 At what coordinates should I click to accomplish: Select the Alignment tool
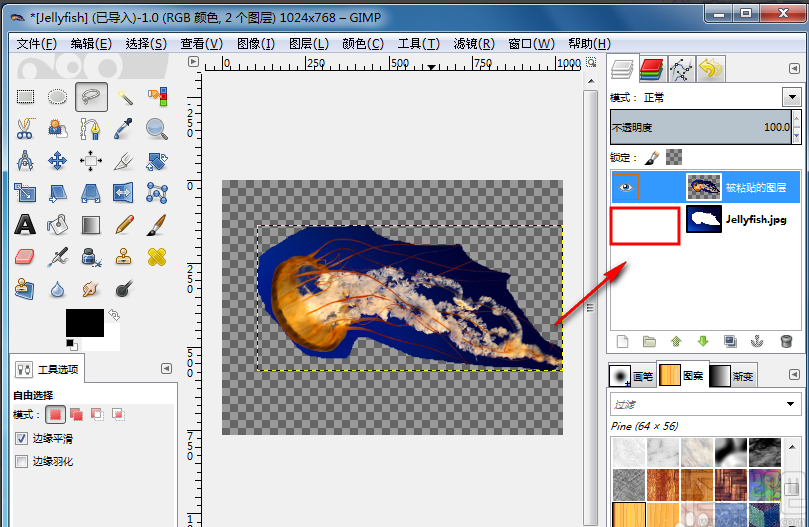(91, 161)
